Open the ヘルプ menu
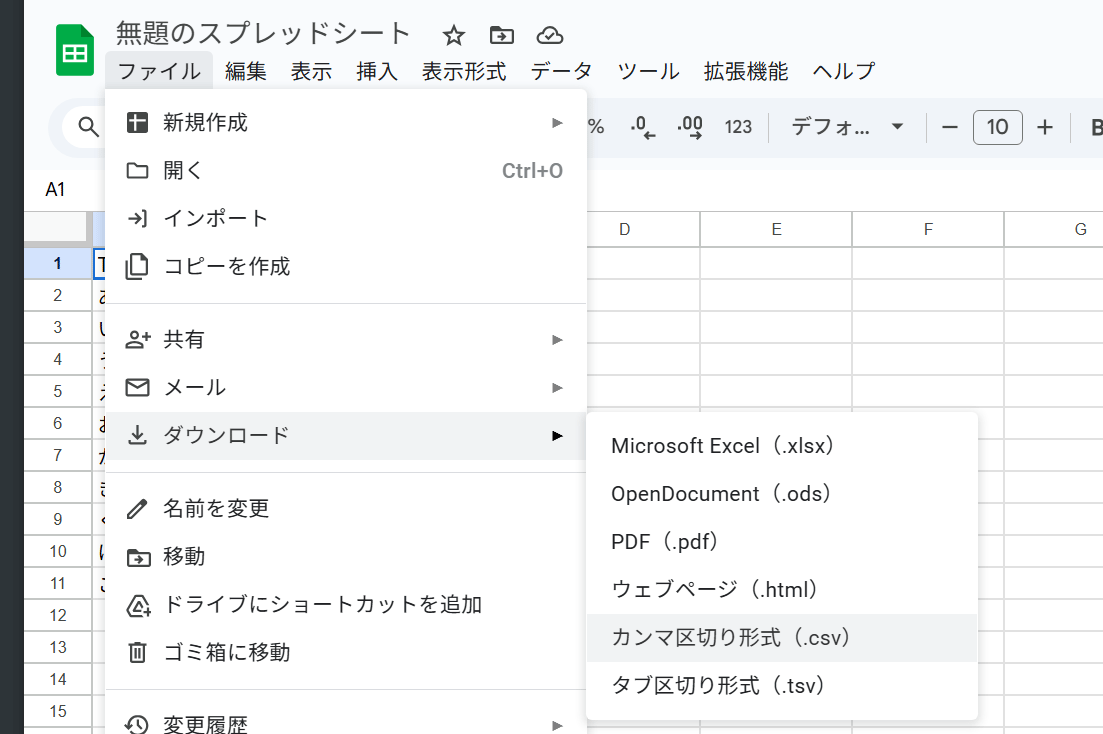This screenshot has height=734, width=1103. point(843,71)
